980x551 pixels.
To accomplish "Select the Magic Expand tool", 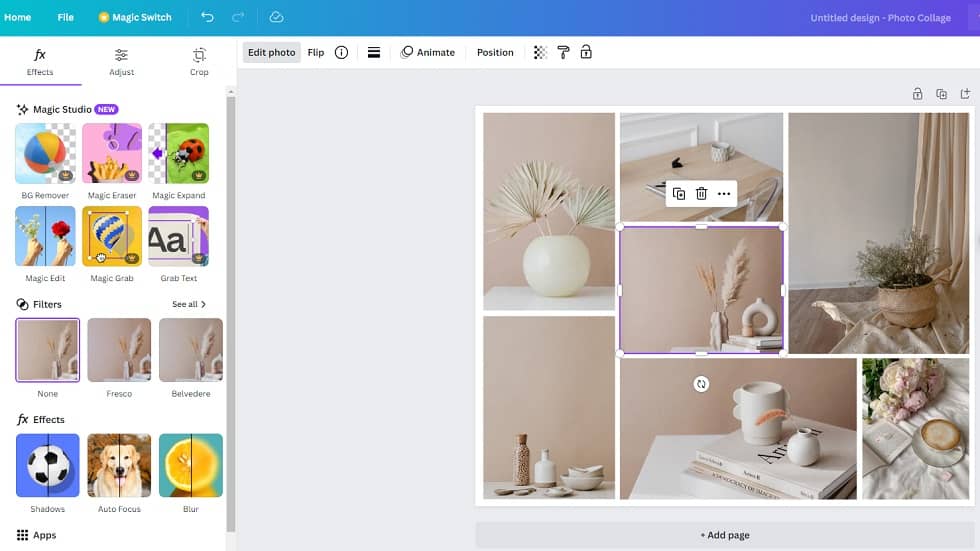I will (x=179, y=154).
